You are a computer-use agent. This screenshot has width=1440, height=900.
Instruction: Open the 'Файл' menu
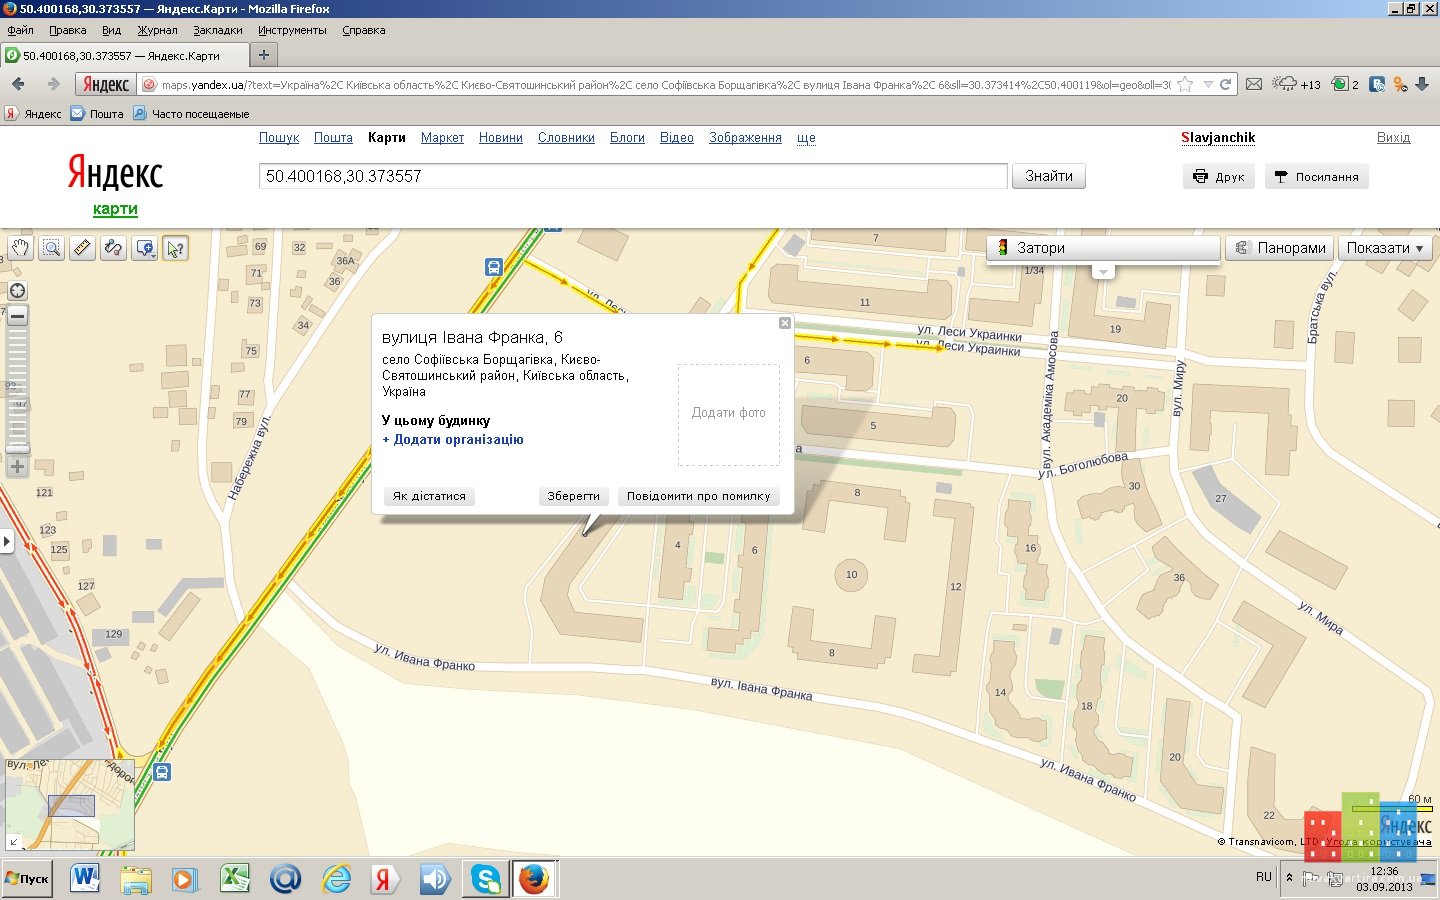(x=20, y=30)
